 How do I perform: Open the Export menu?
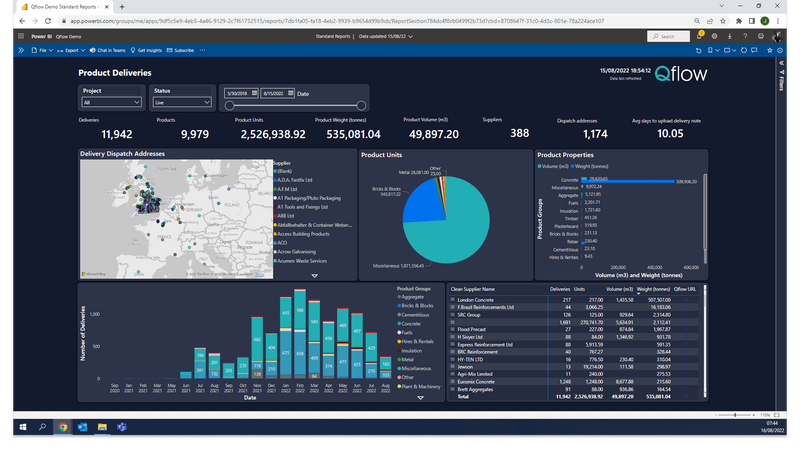(71, 51)
